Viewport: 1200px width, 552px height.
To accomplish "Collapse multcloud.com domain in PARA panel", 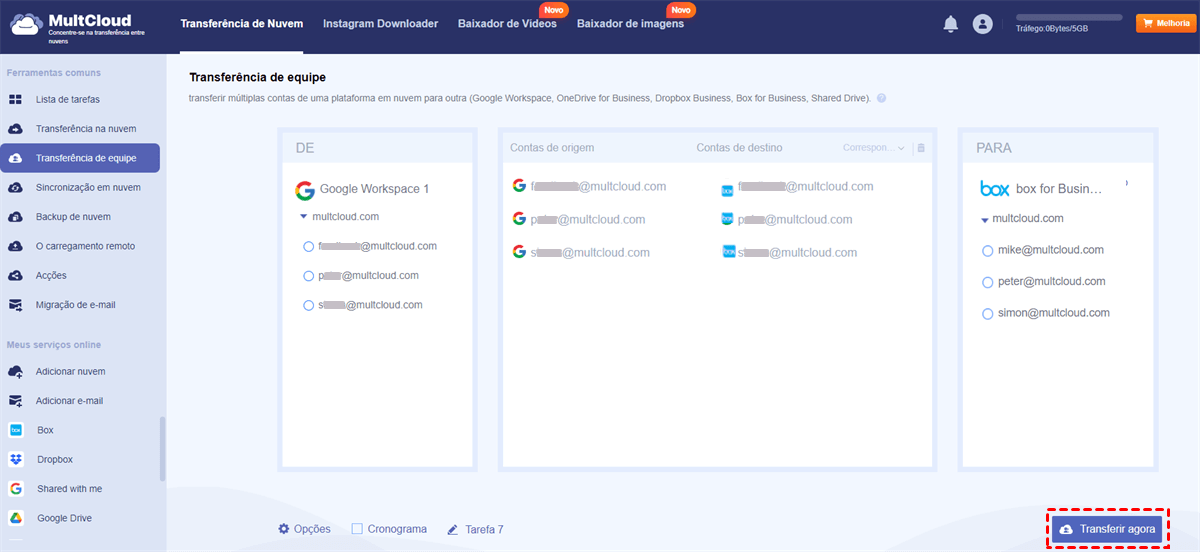I will 984,219.
